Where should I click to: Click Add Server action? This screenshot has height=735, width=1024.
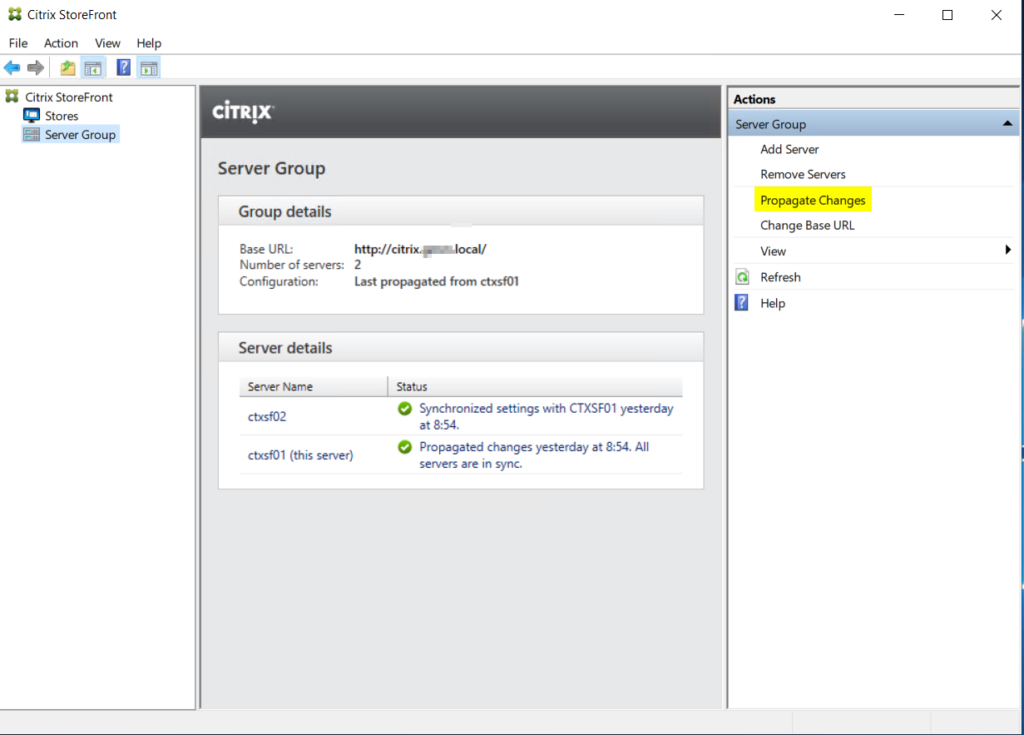[789, 149]
